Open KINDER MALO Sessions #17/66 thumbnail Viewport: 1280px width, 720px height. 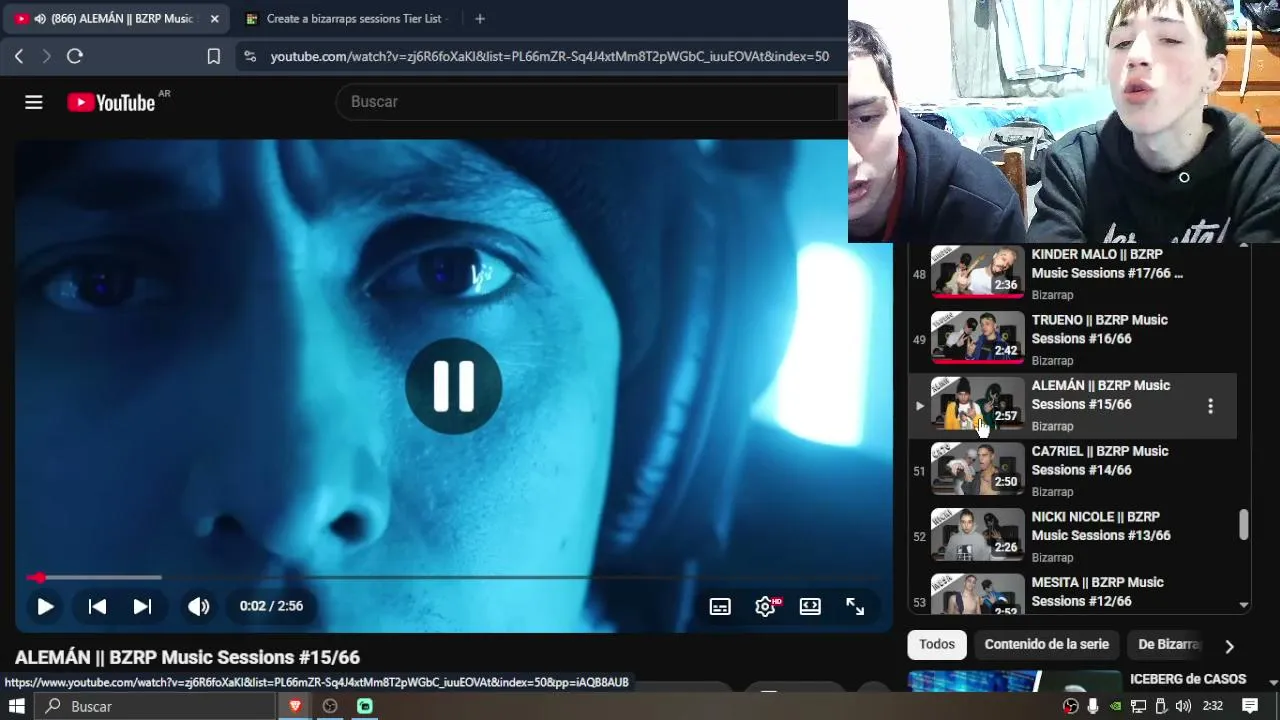[x=978, y=271]
